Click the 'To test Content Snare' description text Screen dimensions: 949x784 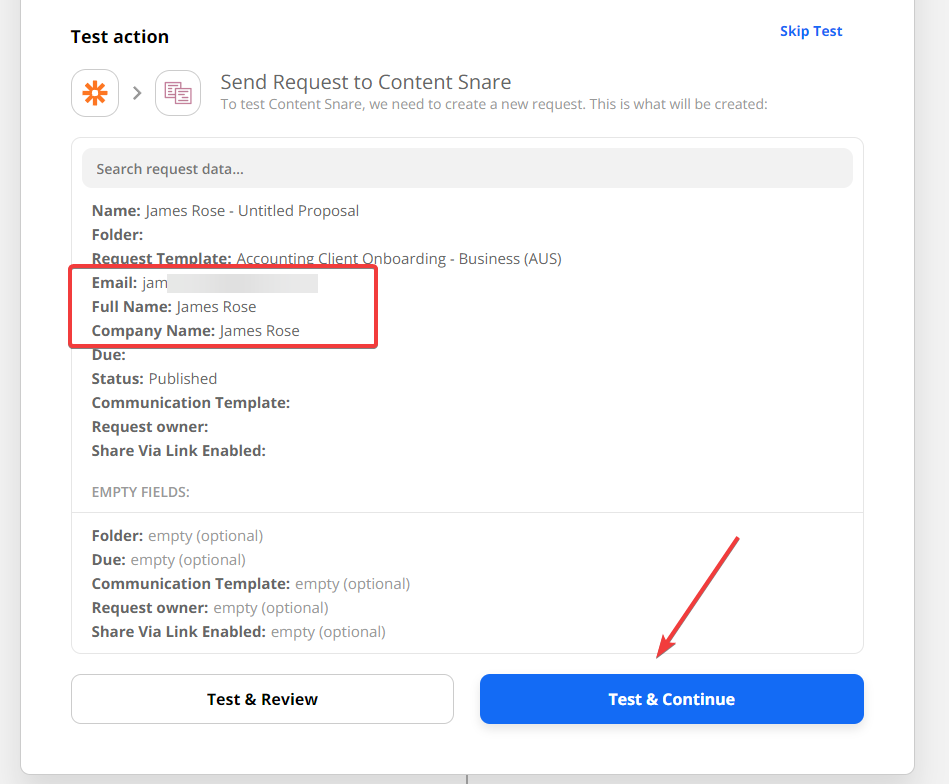494,104
